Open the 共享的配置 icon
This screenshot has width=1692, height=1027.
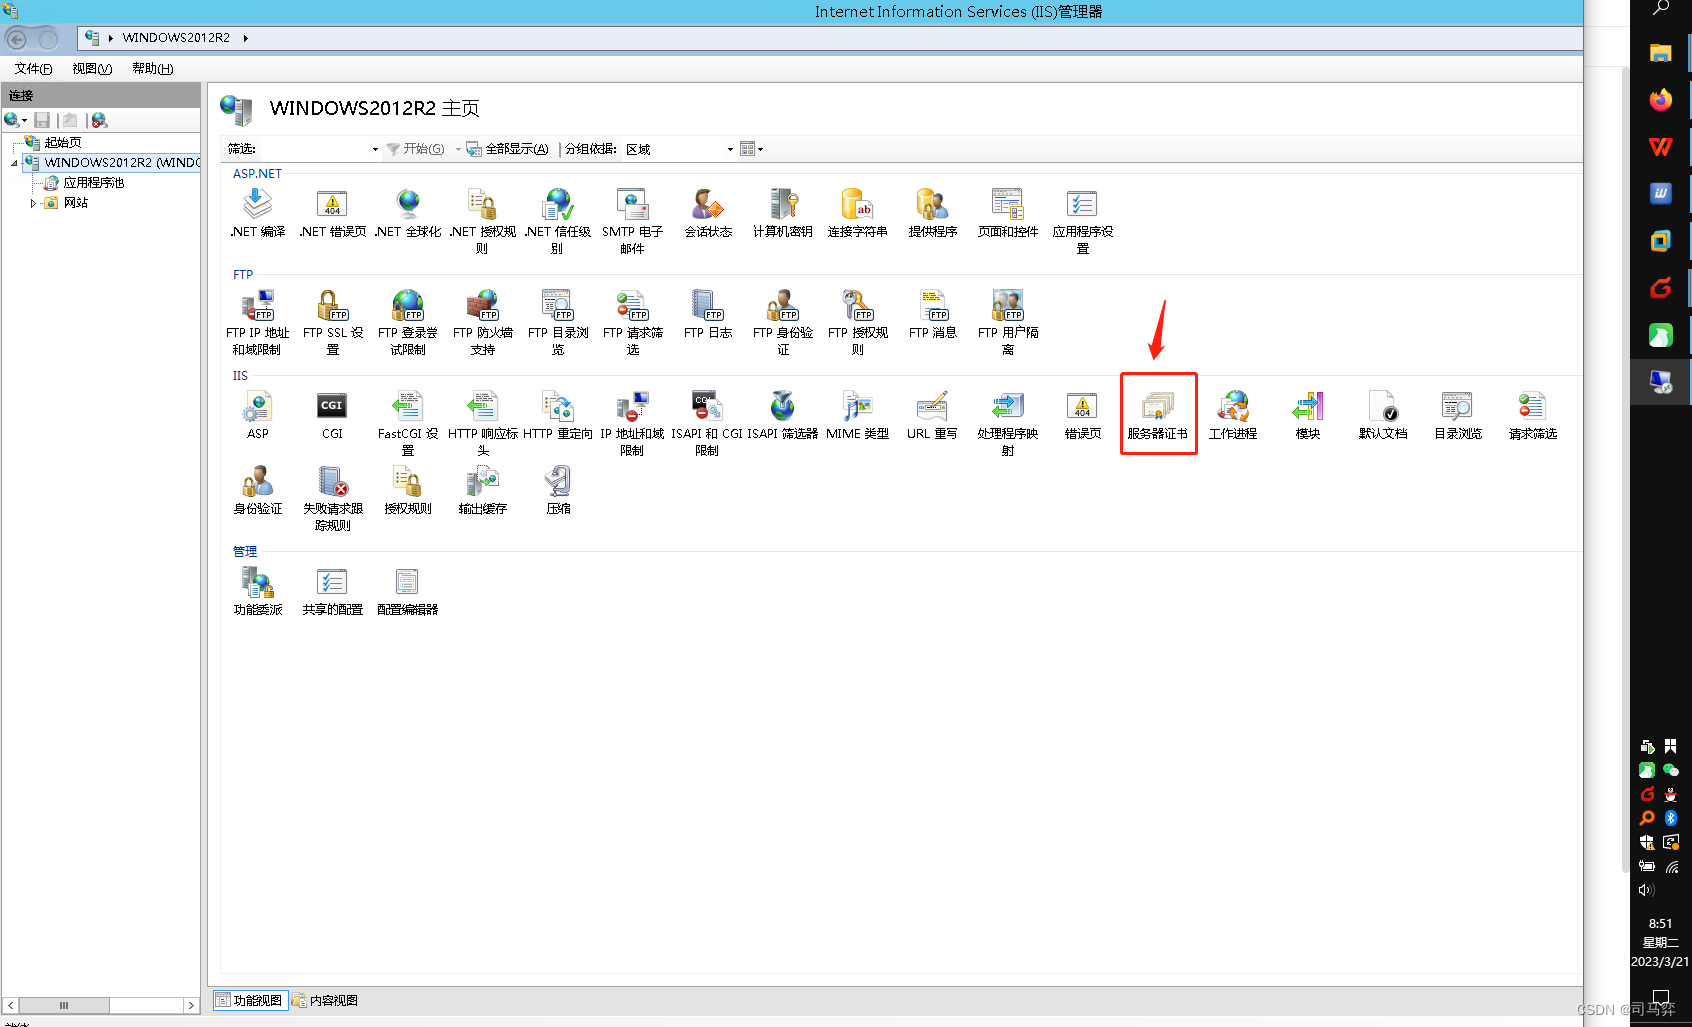[332, 591]
